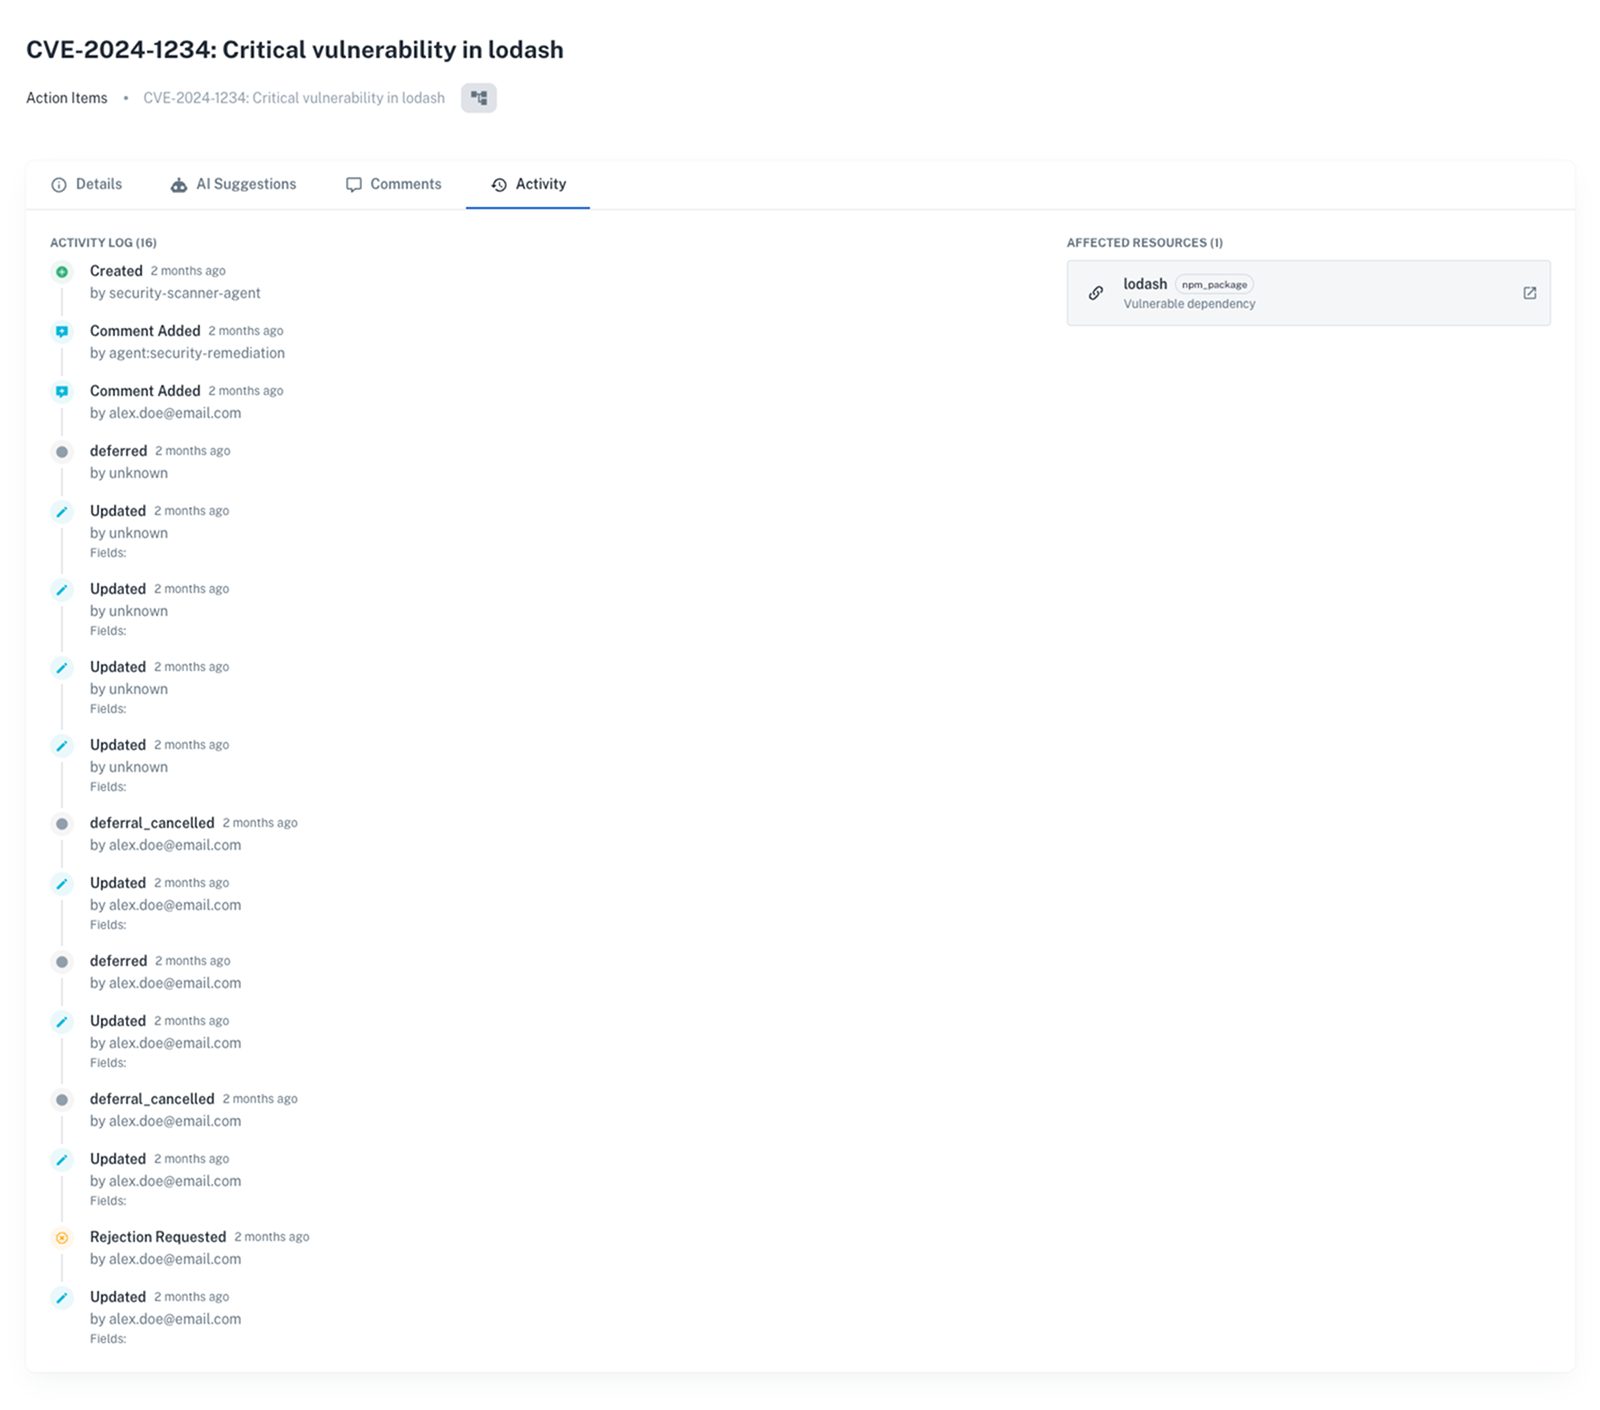Open the lodash resource via external link icon

(1530, 293)
